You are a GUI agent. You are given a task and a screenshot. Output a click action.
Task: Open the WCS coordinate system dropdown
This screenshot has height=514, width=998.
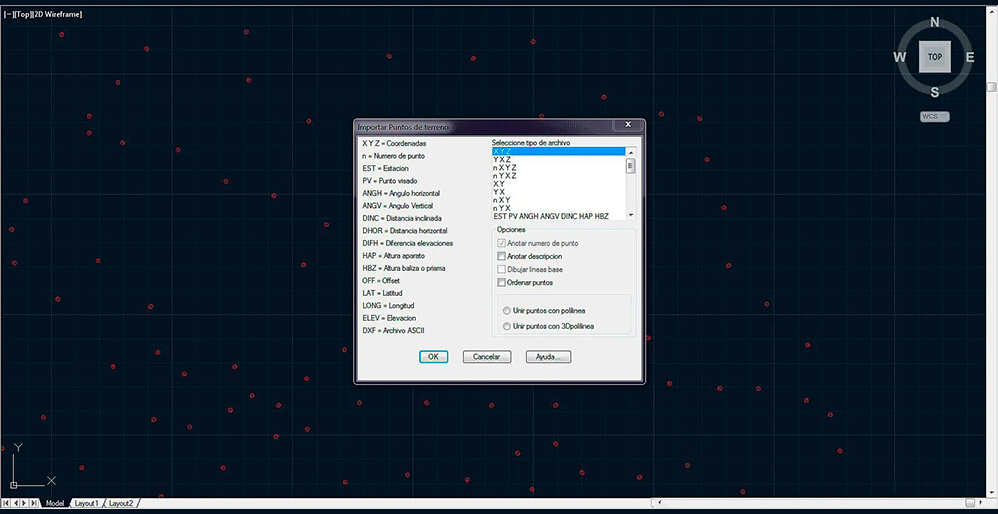click(934, 117)
